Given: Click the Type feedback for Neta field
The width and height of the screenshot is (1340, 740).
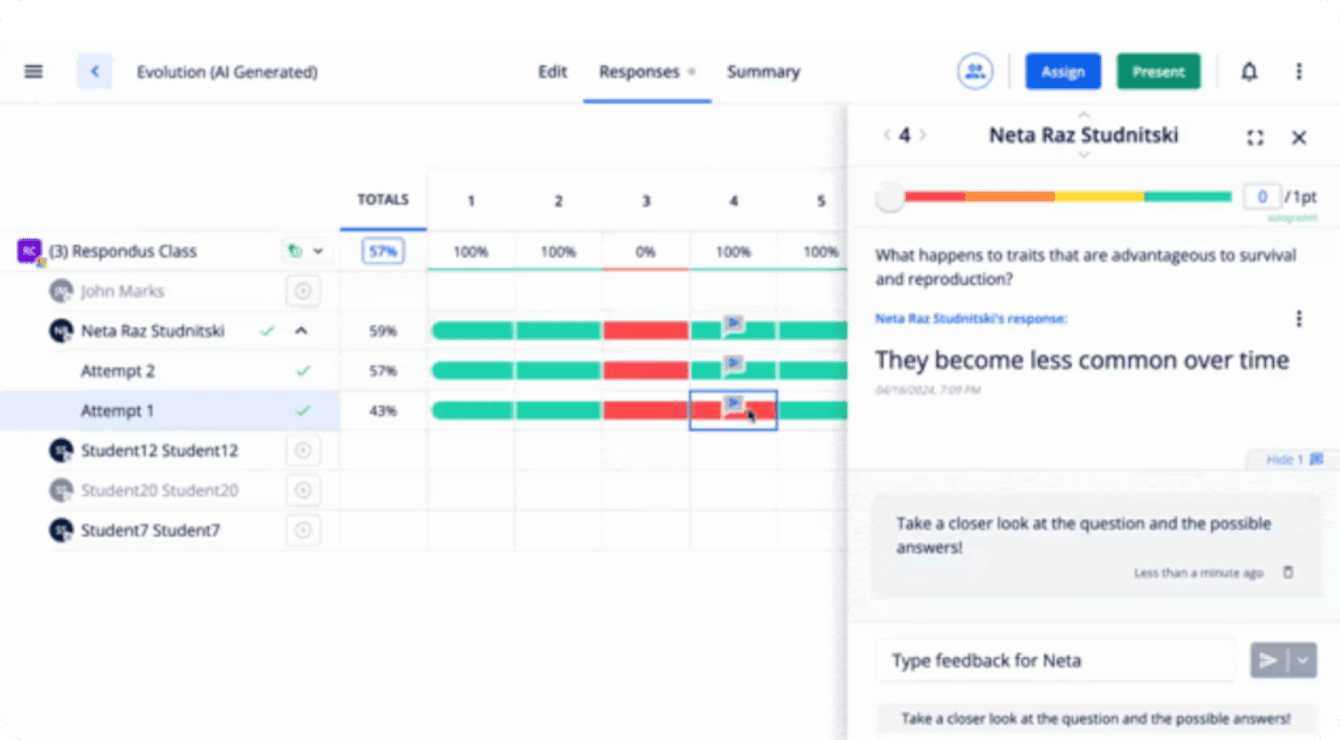Looking at the screenshot, I should pyautogui.click(x=1056, y=661).
